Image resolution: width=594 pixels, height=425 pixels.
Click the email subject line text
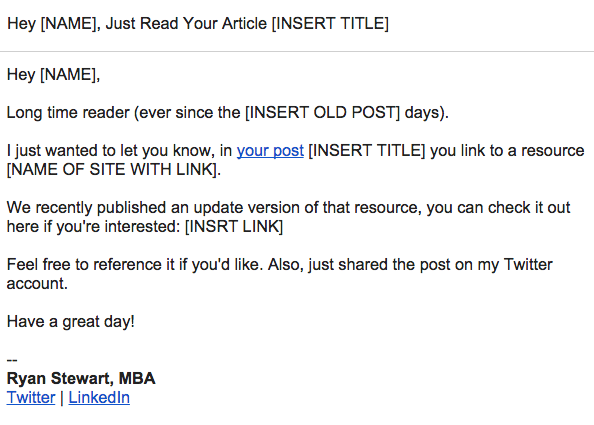click(x=198, y=24)
